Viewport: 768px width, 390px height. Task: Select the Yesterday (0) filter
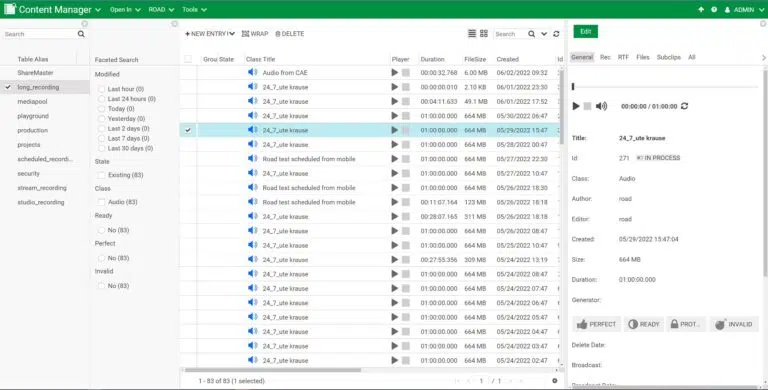(x=101, y=119)
